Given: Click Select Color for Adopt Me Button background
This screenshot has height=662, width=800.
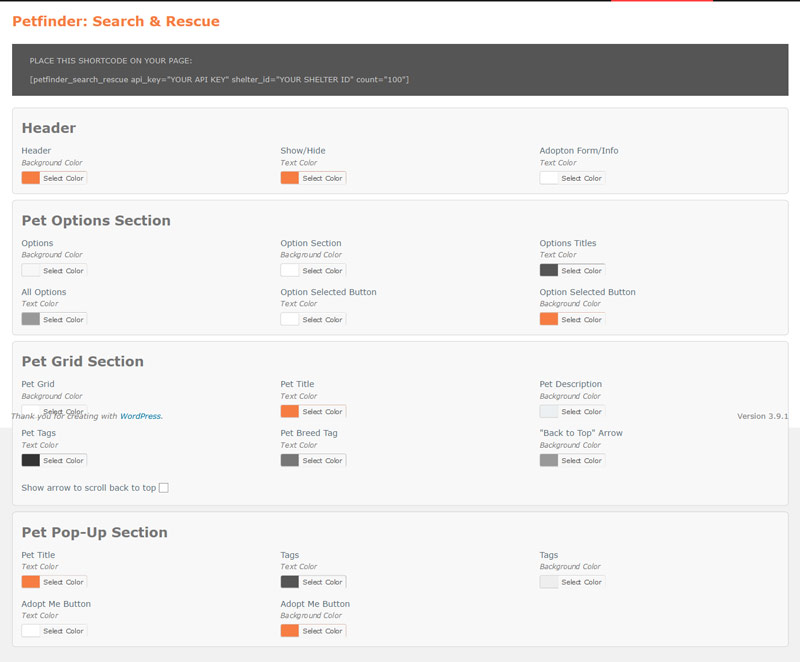Looking at the screenshot, I should pos(322,631).
